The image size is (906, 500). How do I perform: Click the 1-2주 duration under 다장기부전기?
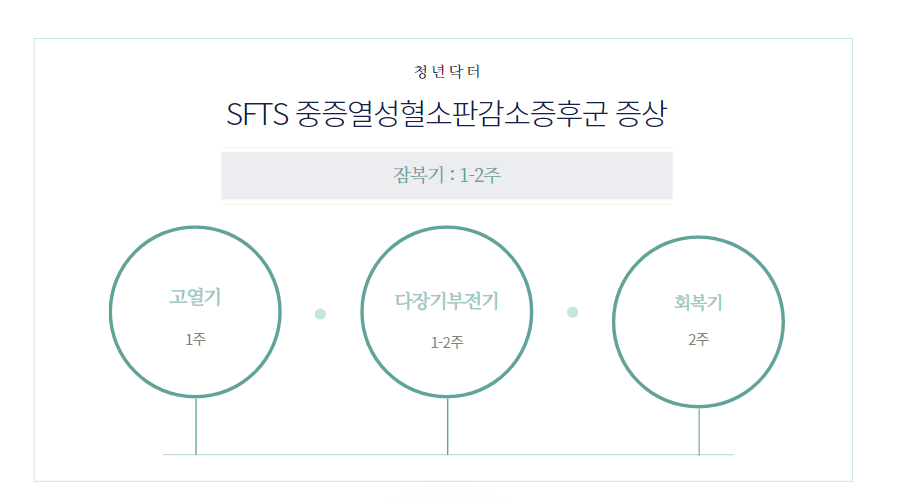coord(447,343)
